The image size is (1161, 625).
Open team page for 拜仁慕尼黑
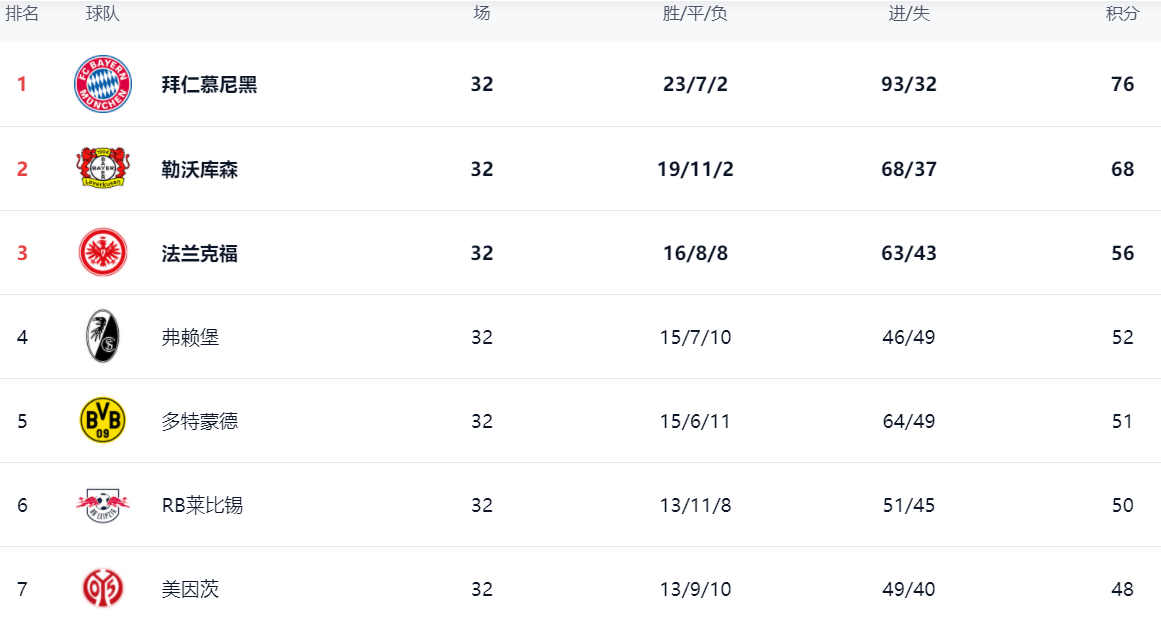(x=210, y=84)
